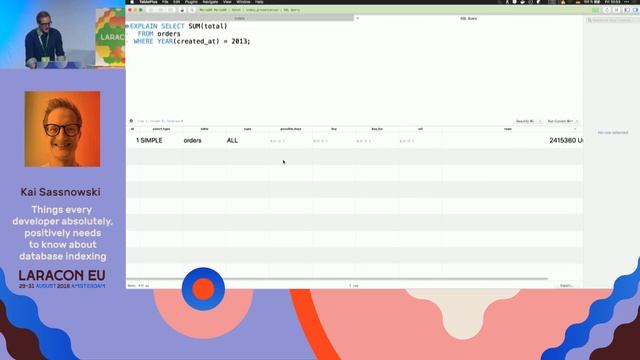Click the Export button in the status bar

click(567, 286)
